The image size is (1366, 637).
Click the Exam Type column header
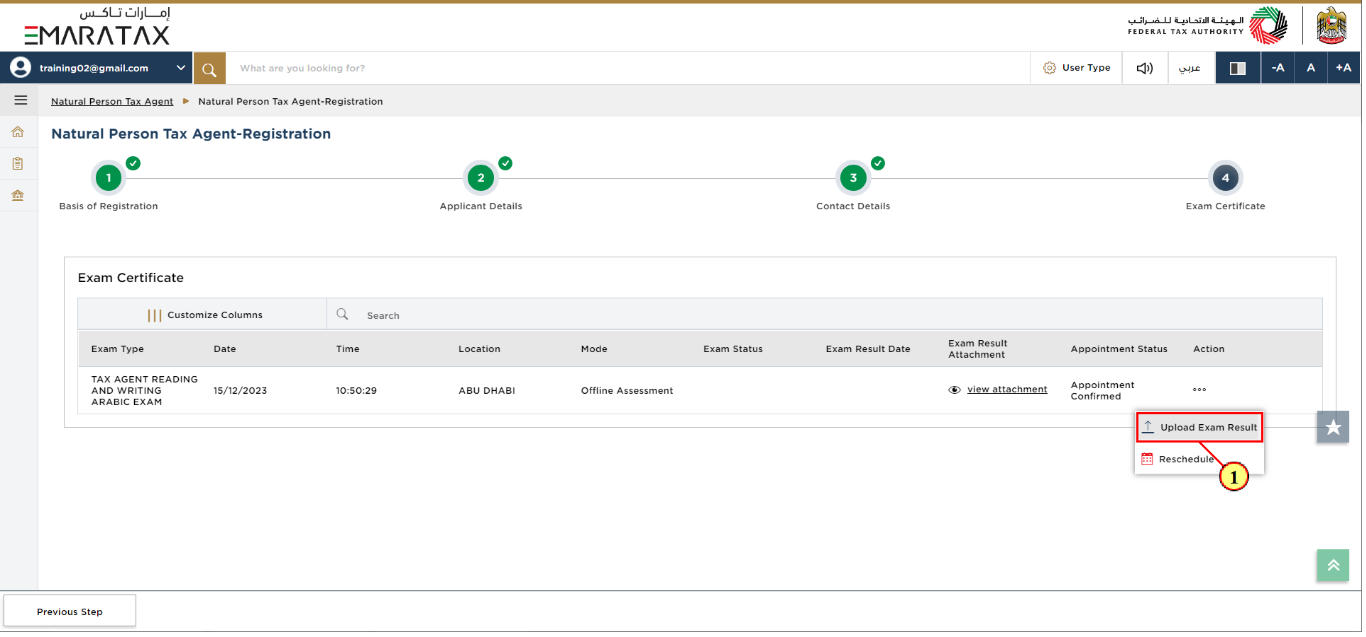tap(117, 349)
